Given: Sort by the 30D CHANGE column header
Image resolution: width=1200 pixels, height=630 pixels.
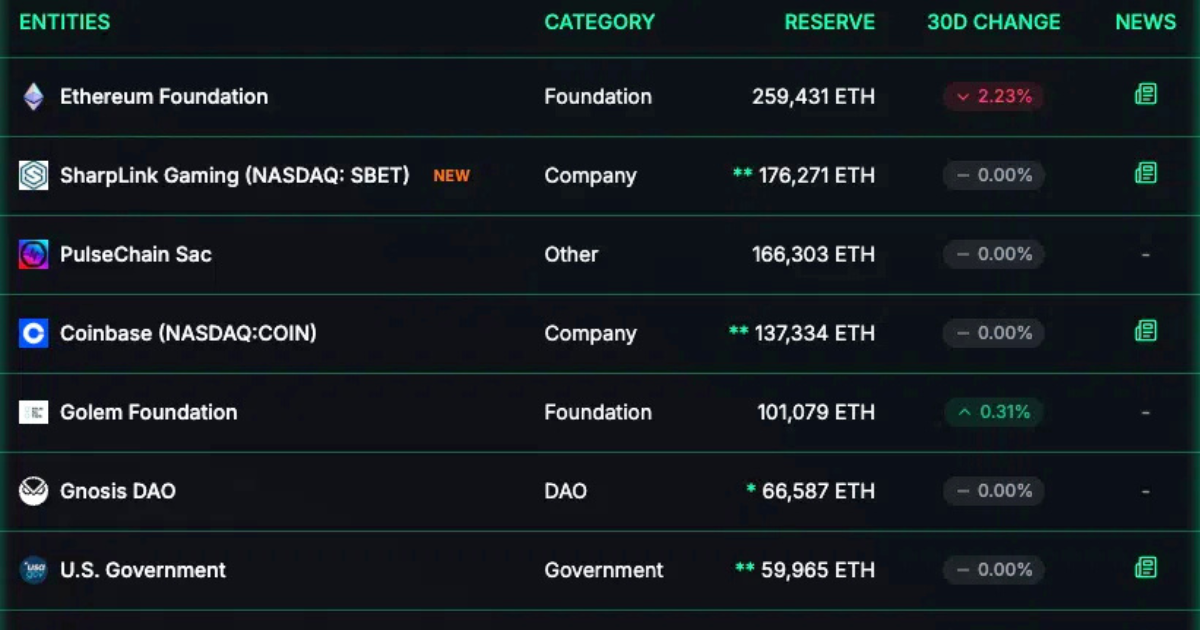Looking at the screenshot, I should [993, 22].
